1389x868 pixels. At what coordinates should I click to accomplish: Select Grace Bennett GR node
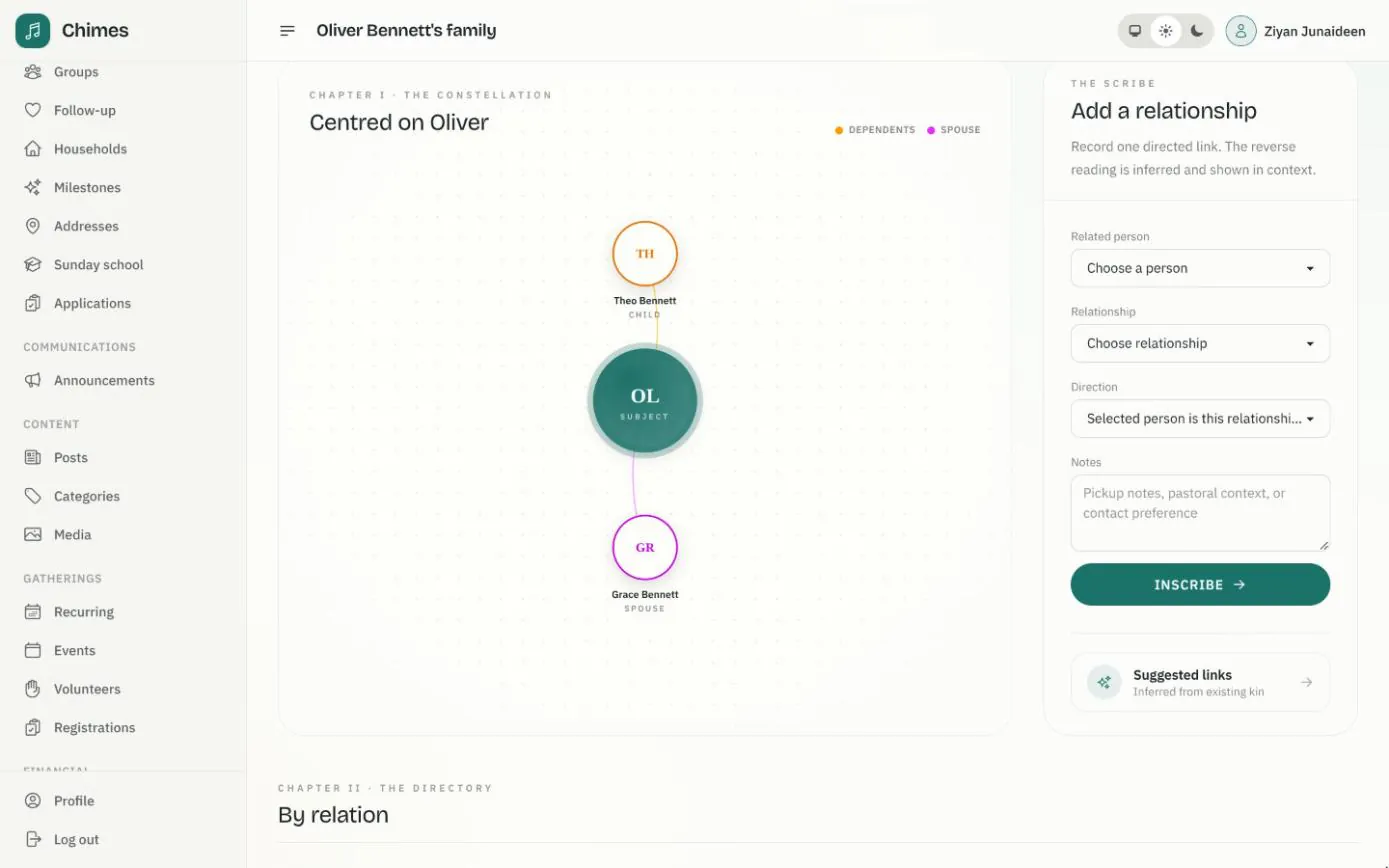(645, 547)
